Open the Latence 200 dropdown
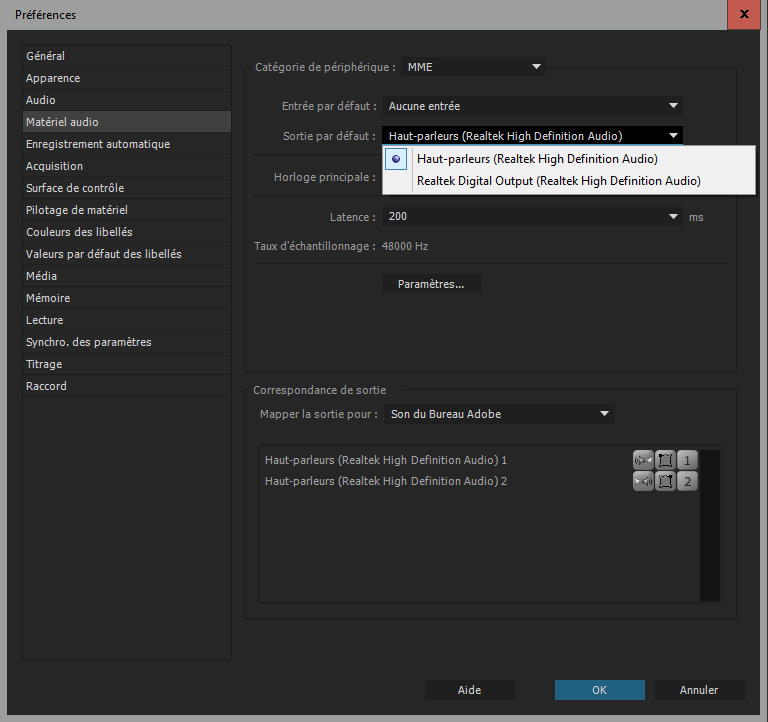This screenshot has height=722, width=768. tap(532, 216)
